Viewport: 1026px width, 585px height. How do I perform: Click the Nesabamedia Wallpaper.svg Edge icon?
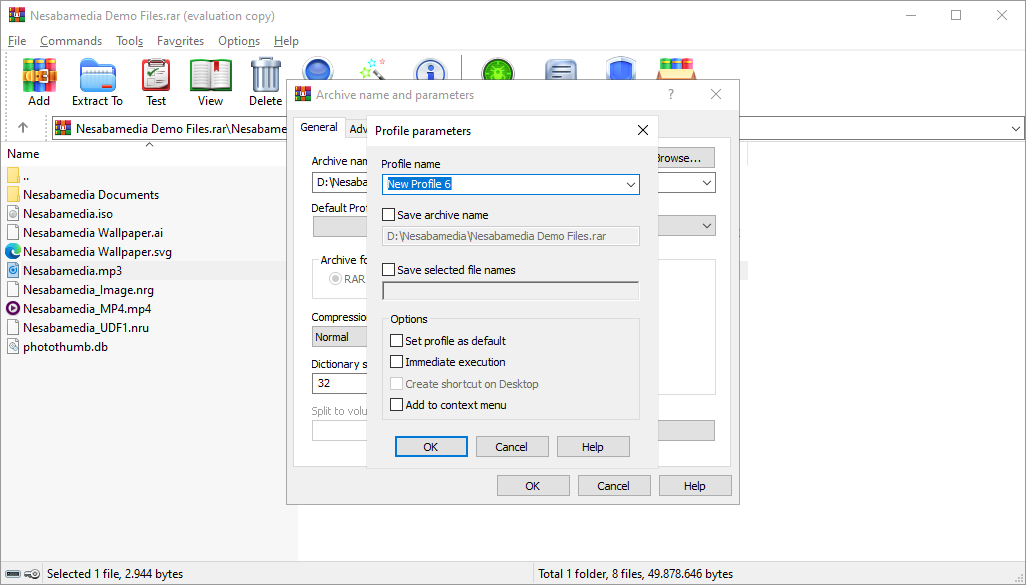point(13,251)
